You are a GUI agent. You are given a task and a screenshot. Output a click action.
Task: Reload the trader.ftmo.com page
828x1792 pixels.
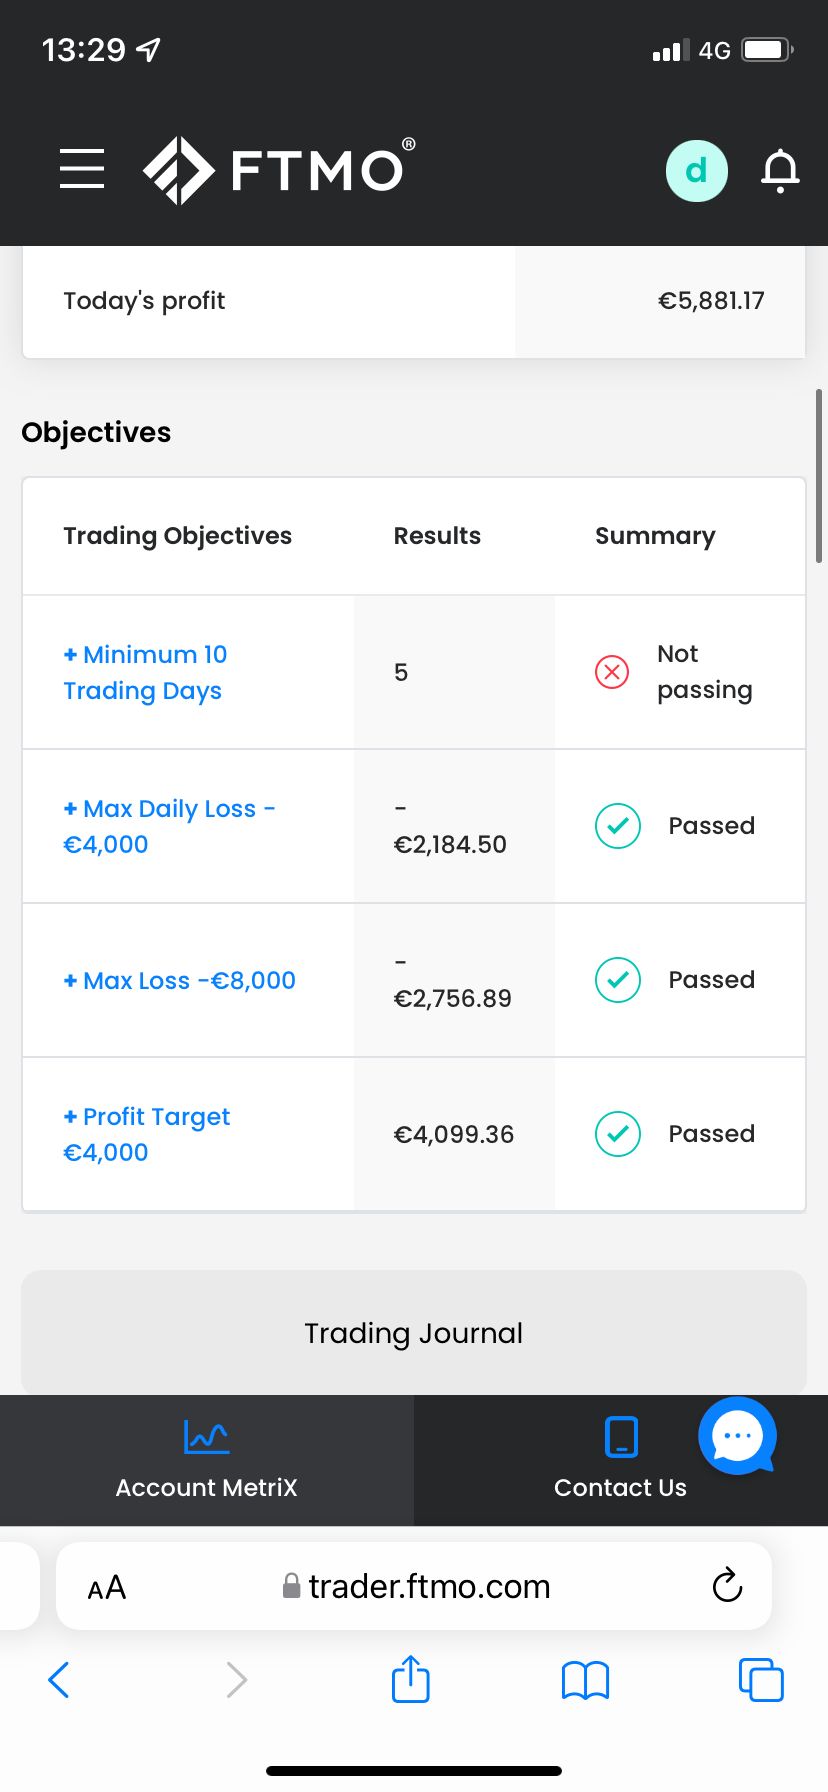pos(727,1585)
